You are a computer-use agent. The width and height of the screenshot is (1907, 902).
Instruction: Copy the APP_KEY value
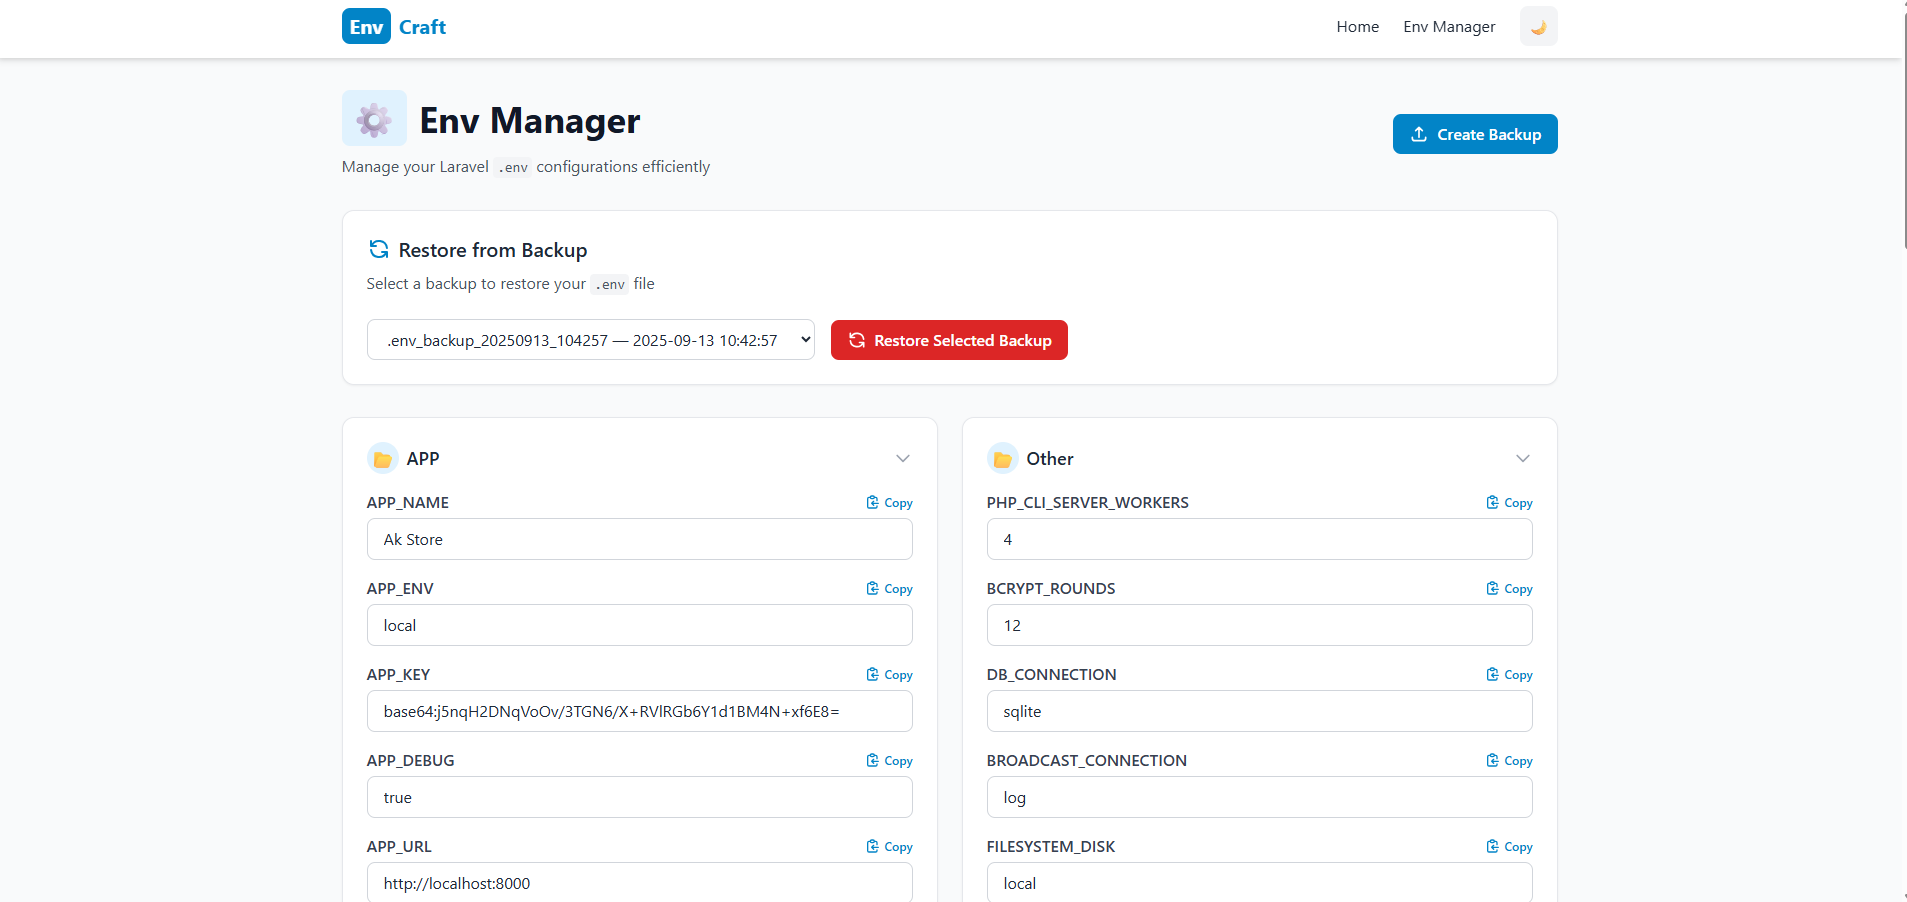(x=889, y=675)
